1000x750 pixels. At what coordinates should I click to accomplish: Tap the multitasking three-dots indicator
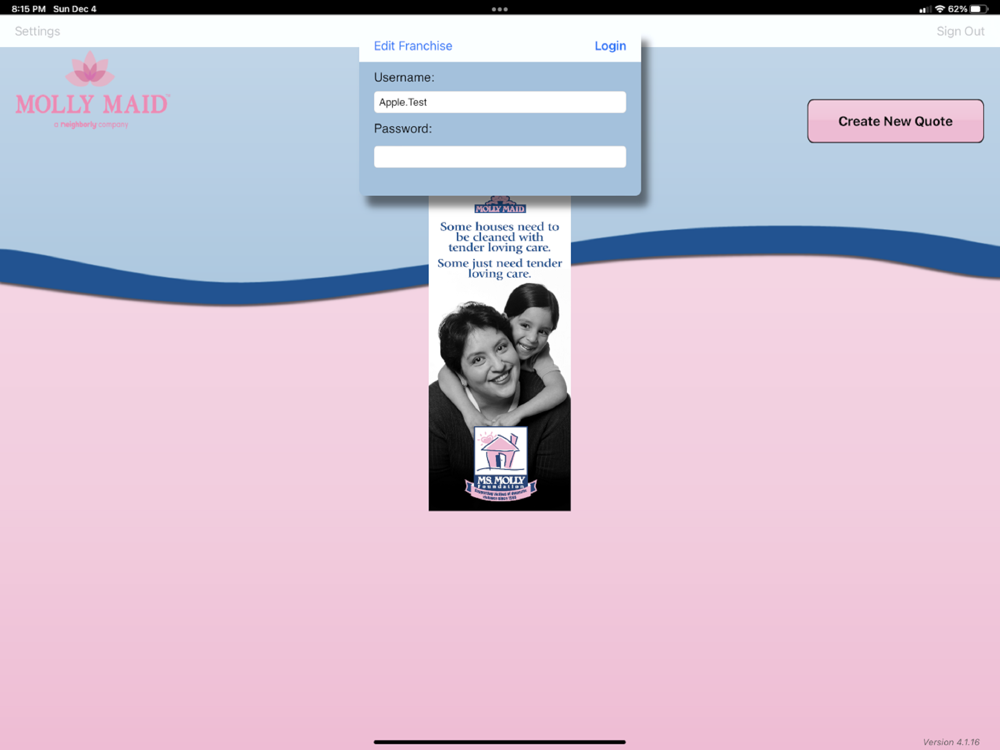(500, 9)
